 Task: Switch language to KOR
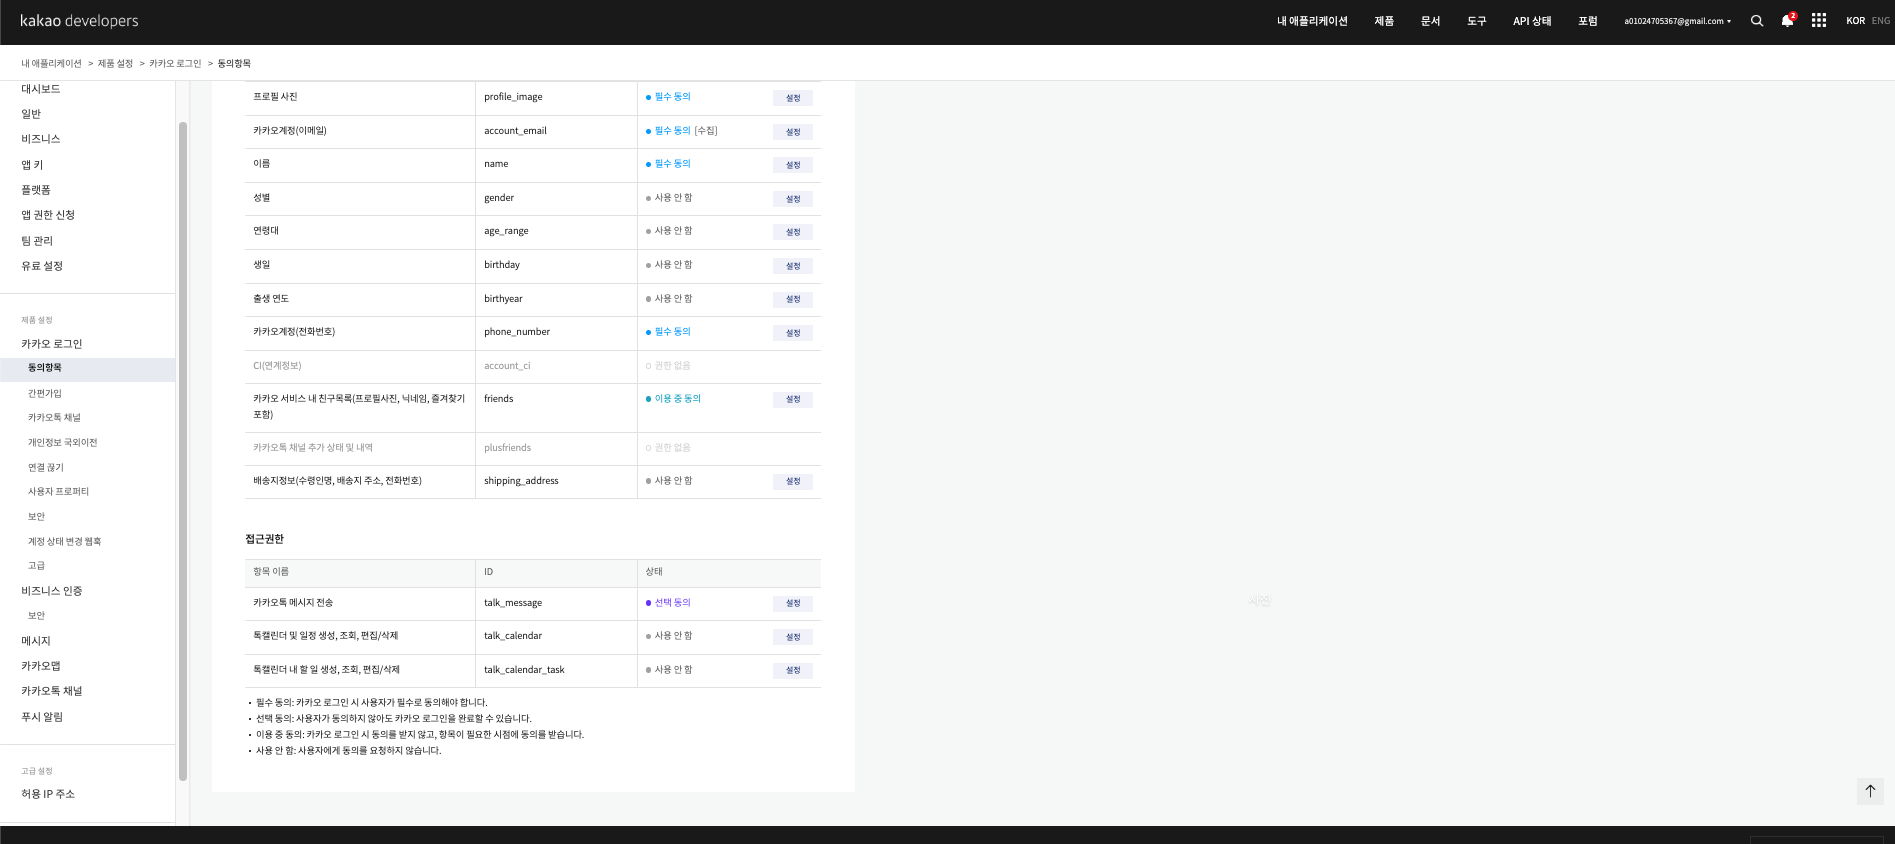pyautogui.click(x=1855, y=21)
